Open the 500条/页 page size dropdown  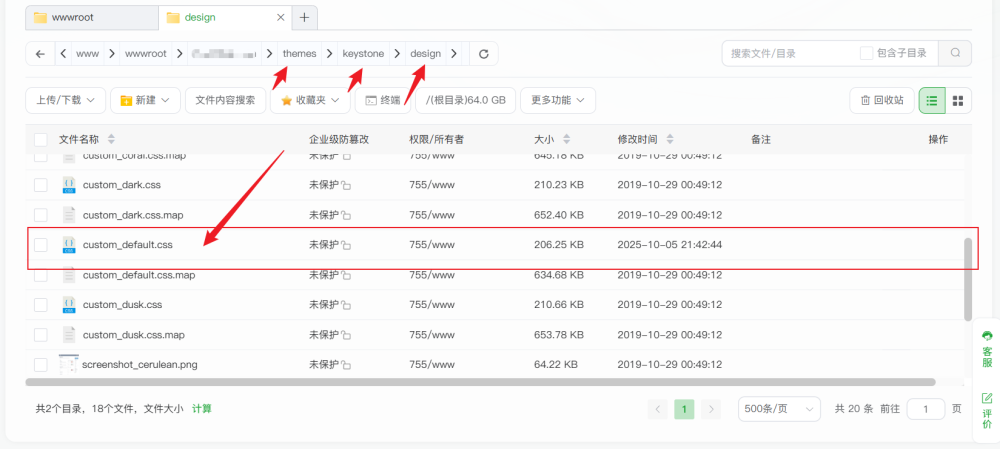click(x=779, y=409)
